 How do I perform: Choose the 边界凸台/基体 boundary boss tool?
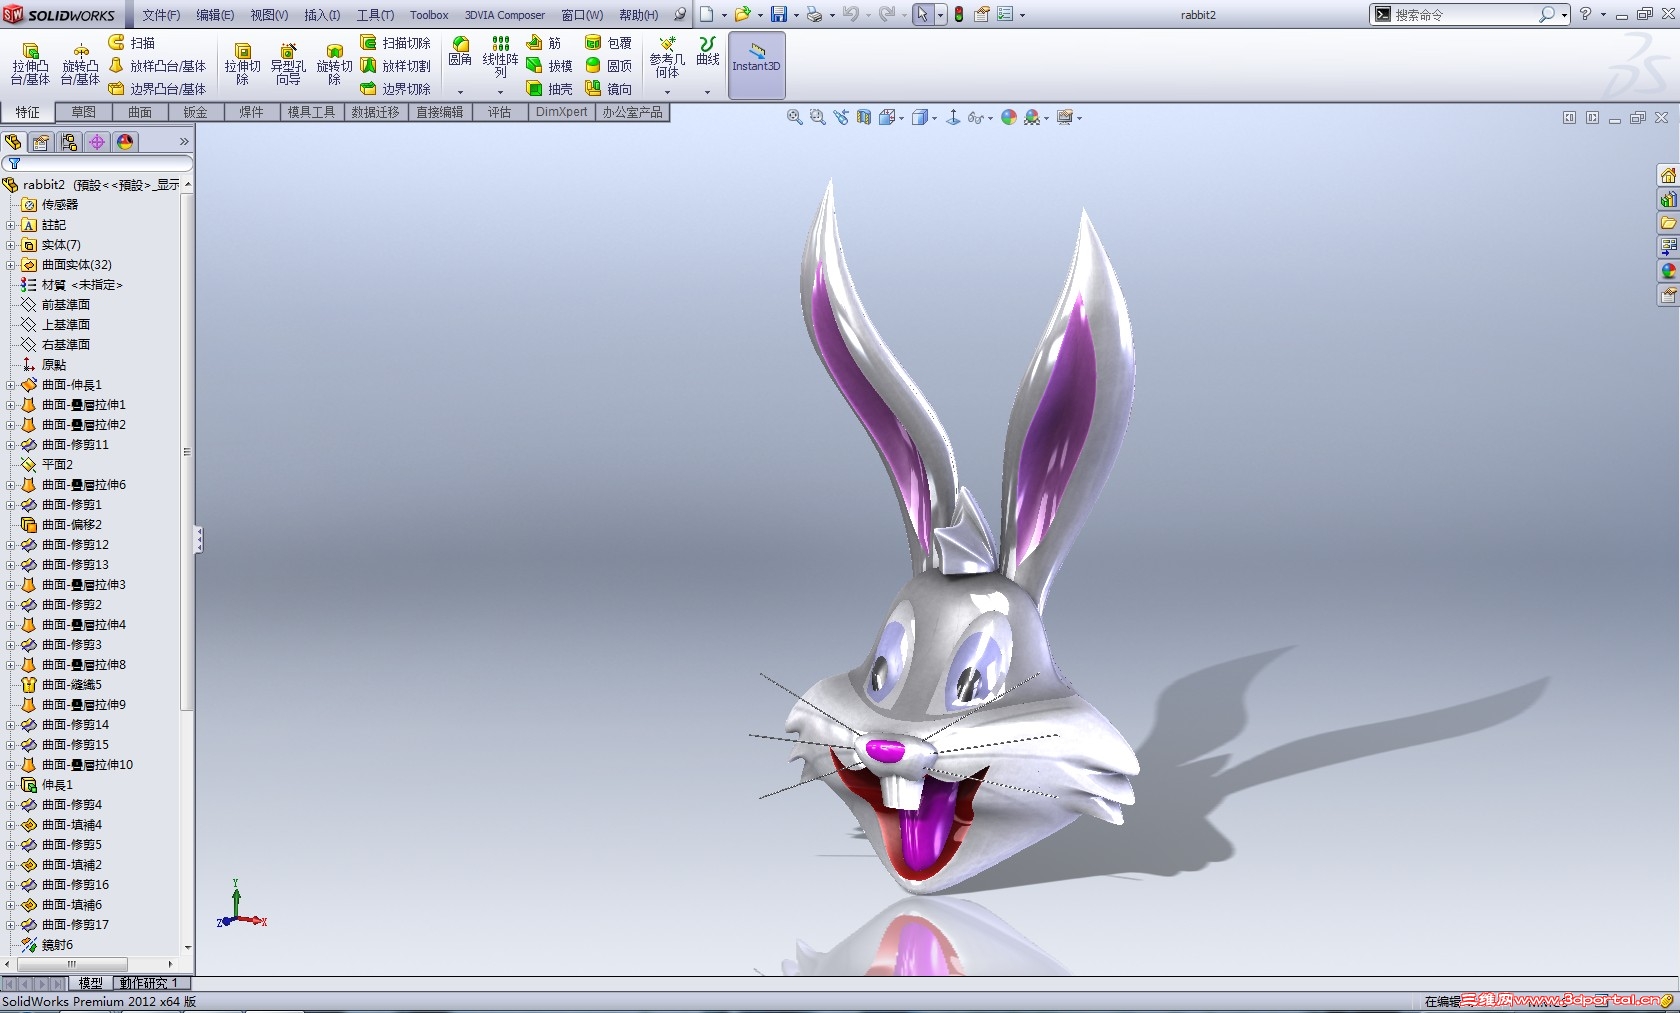(x=157, y=89)
